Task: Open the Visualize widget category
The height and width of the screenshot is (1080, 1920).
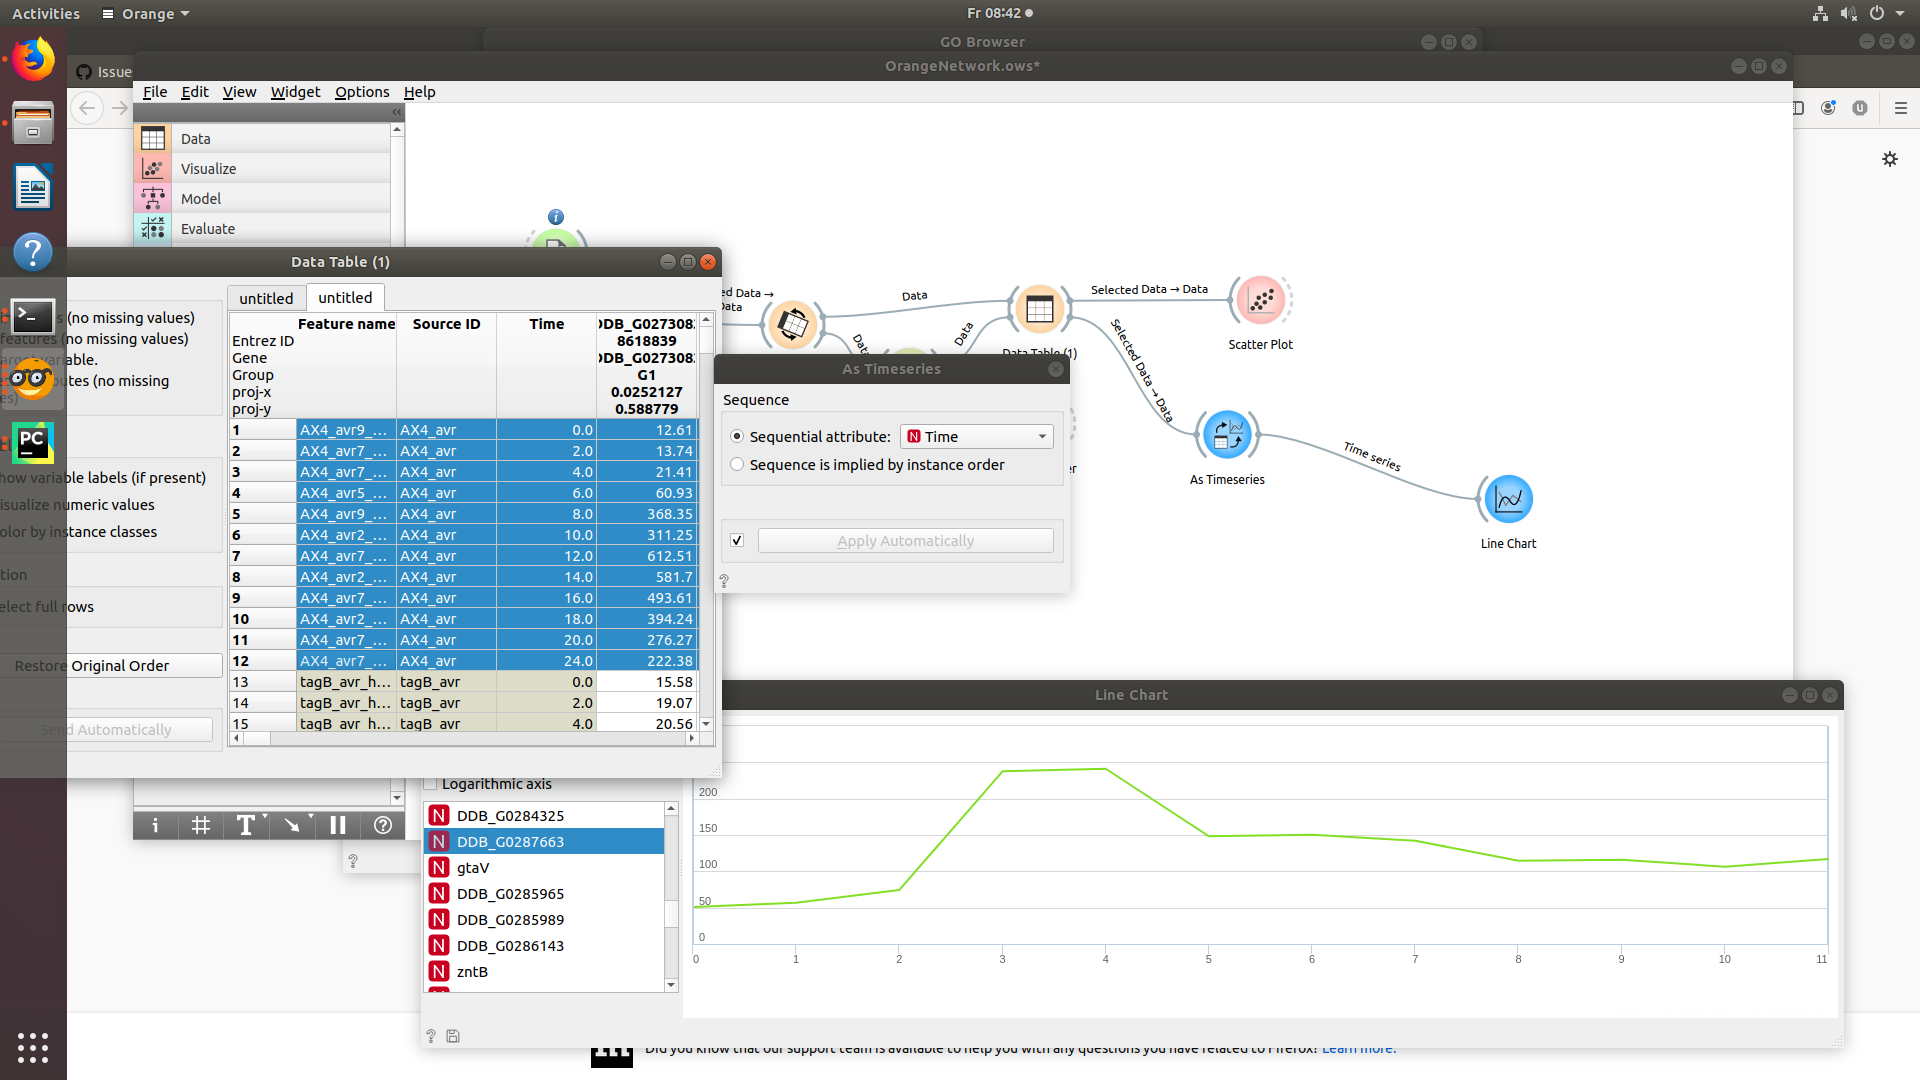Action: coord(208,168)
